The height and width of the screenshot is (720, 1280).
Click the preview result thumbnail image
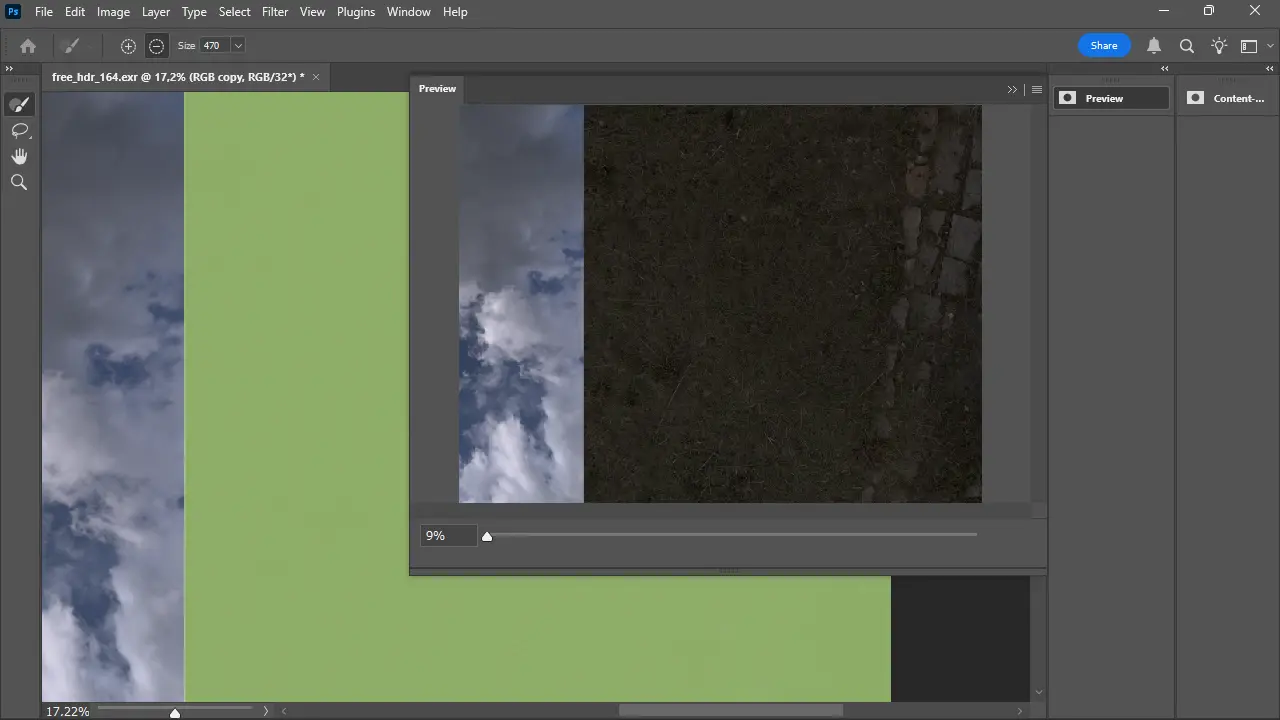720,304
